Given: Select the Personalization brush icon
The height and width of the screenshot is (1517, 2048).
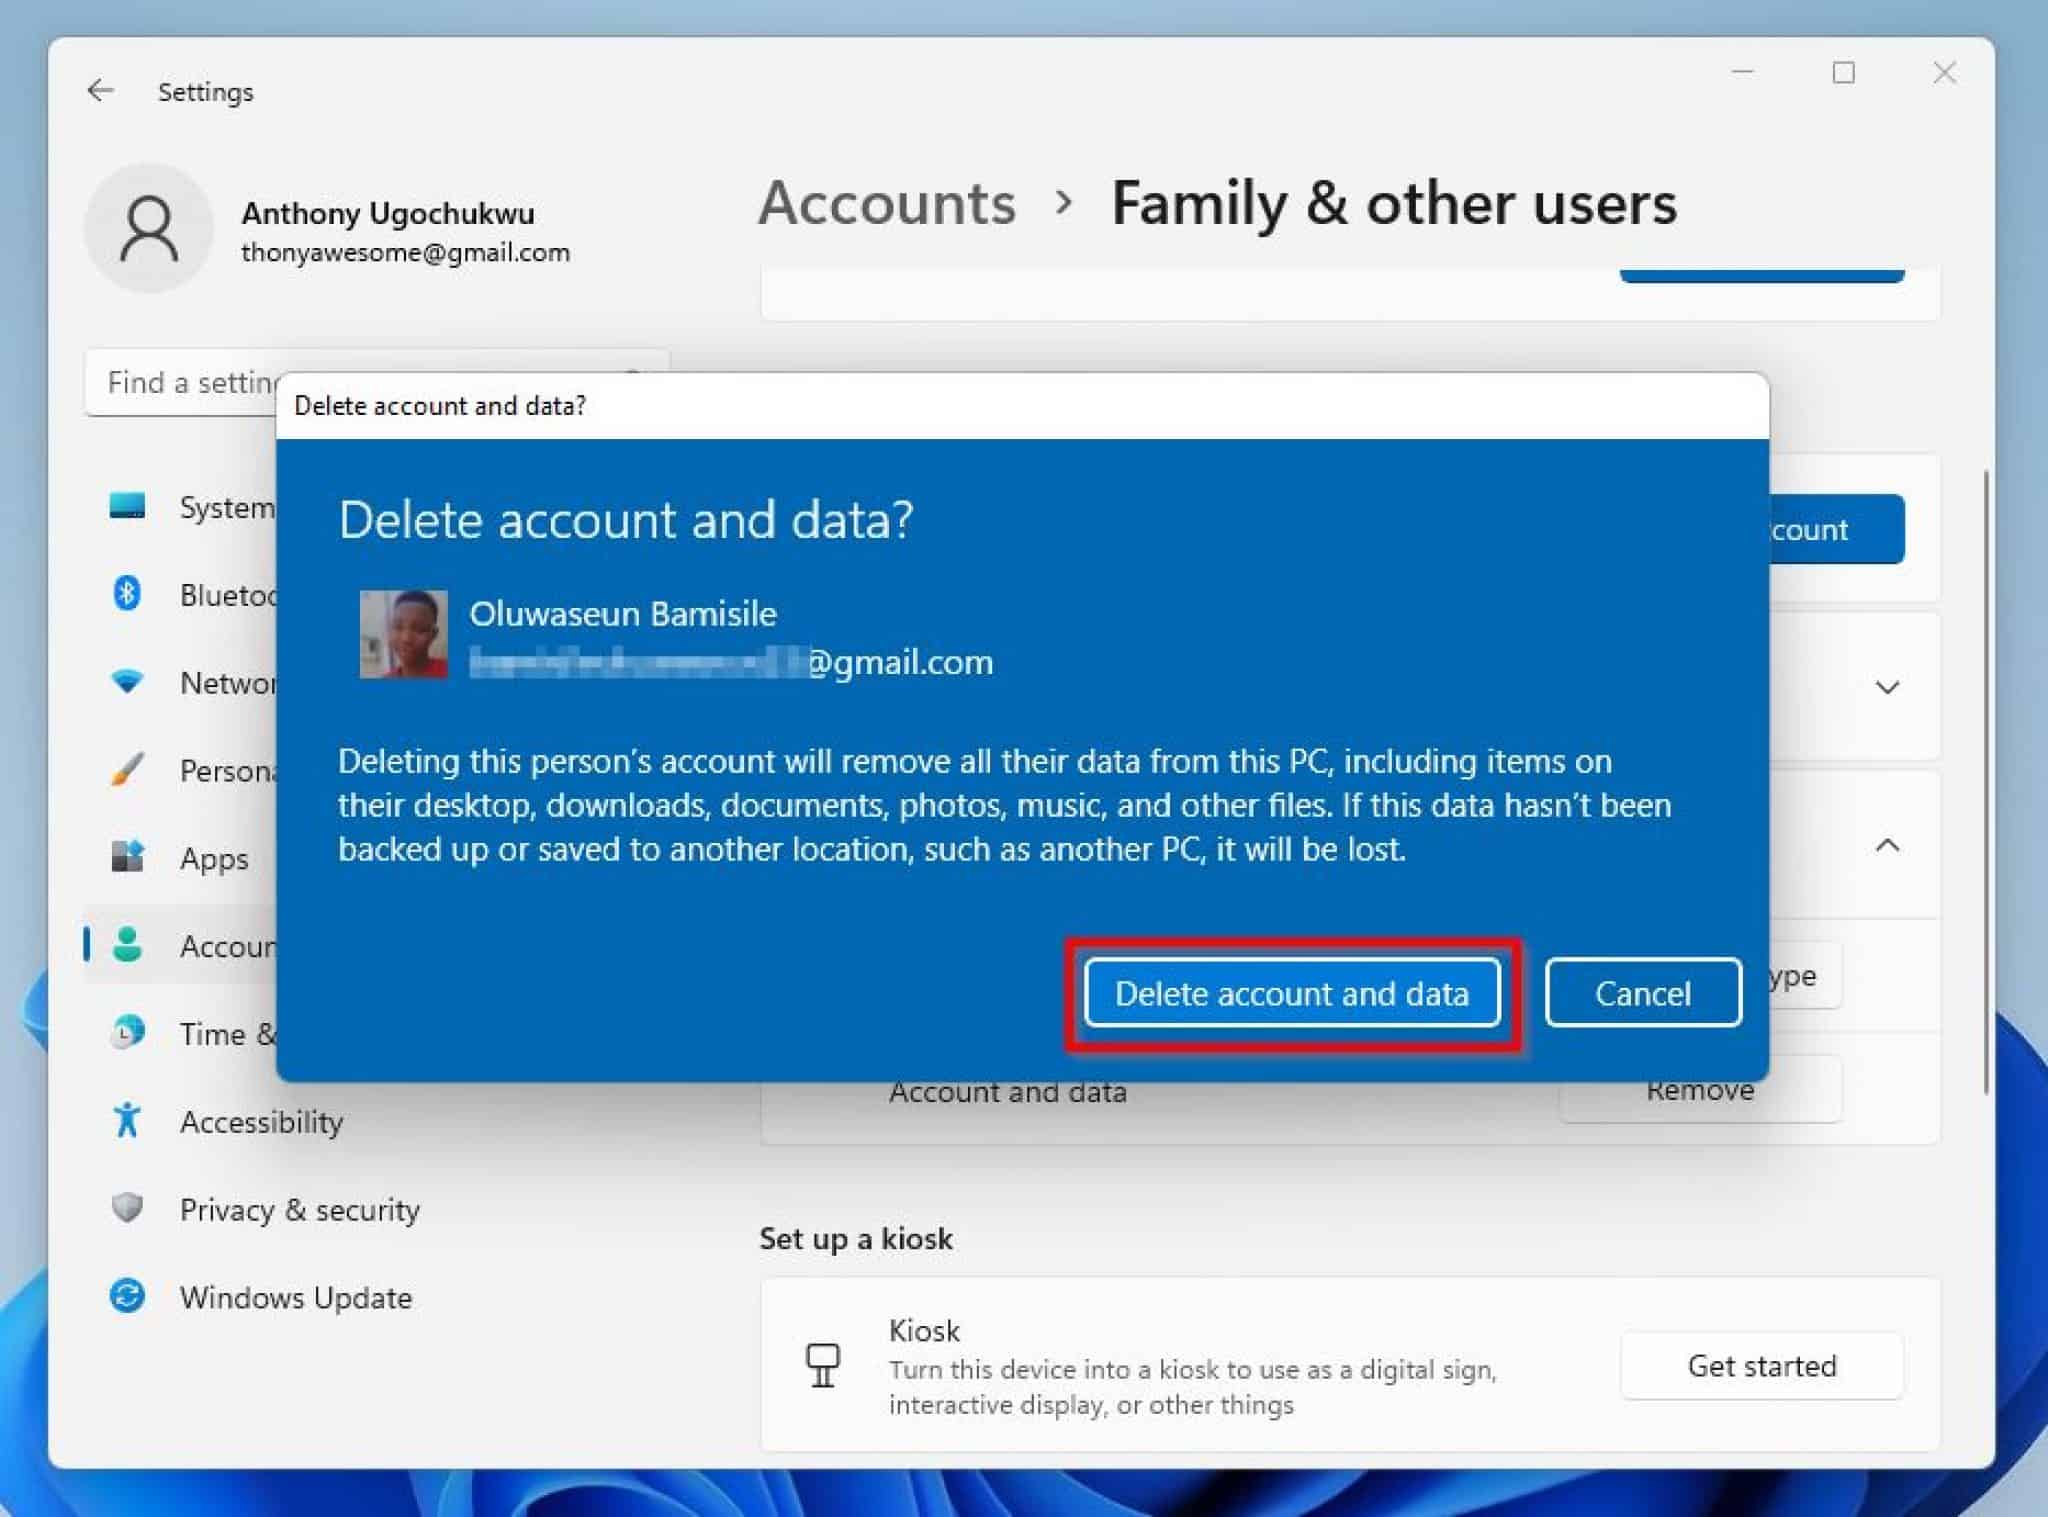Looking at the screenshot, I should click(128, 770).
